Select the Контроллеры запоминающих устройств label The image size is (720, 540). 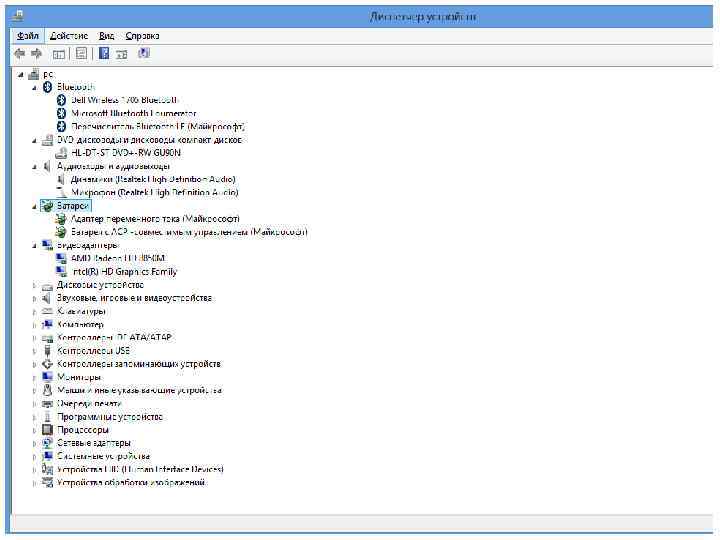[139, 364]
